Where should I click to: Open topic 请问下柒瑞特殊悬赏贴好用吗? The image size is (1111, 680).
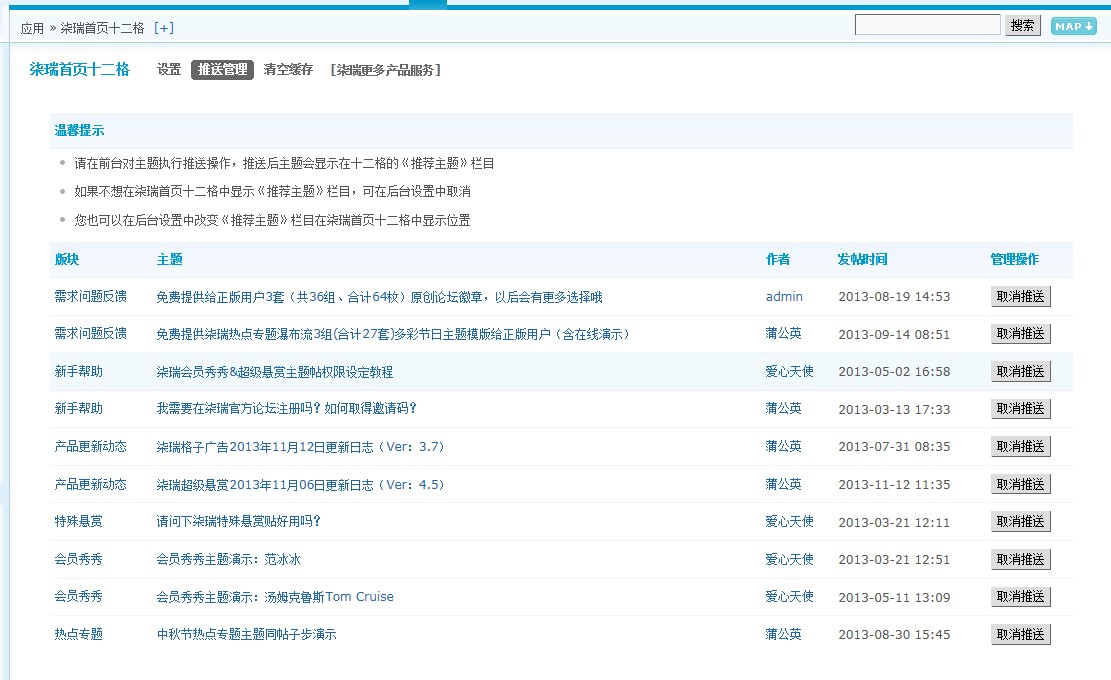[x=238, y=522]
